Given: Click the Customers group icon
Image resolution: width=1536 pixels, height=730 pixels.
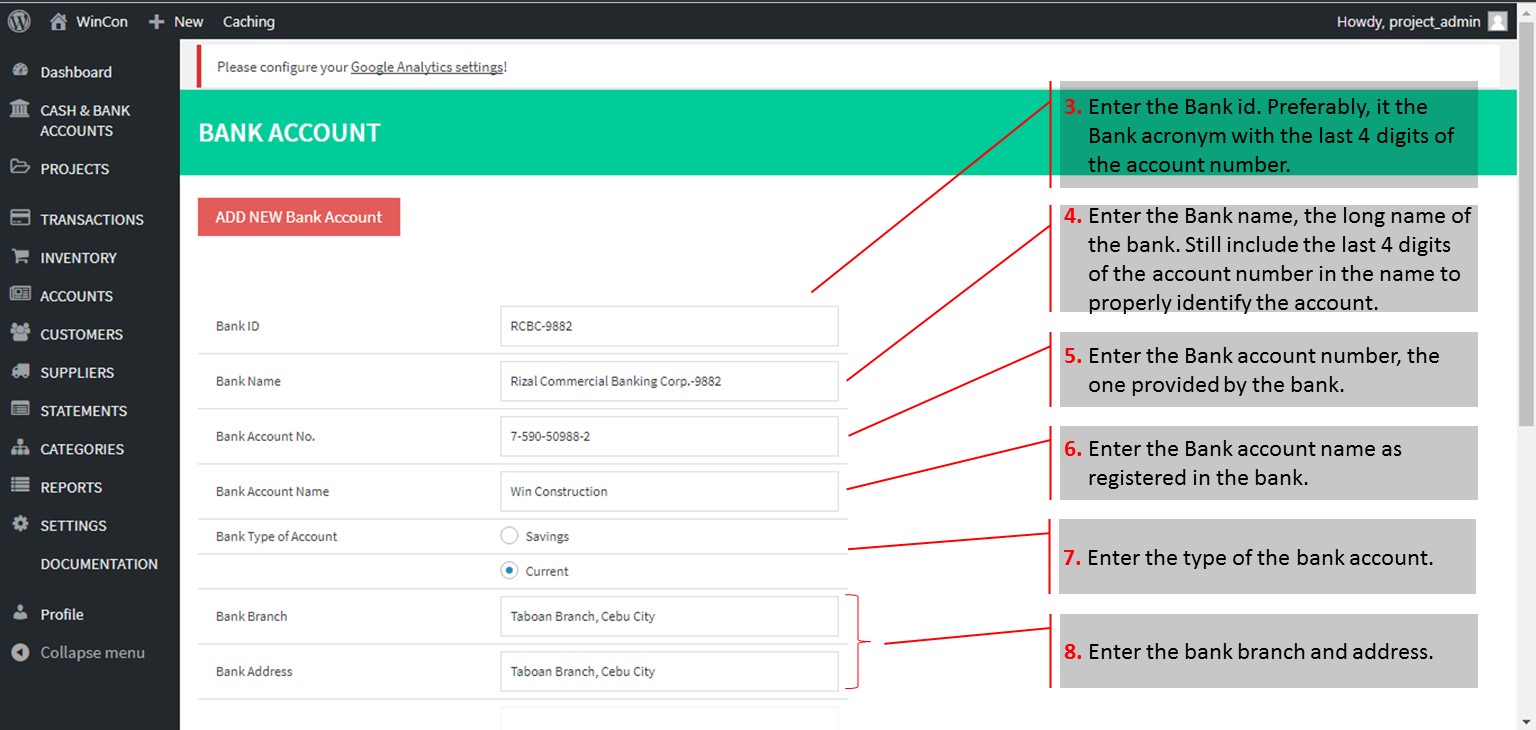Looking at the screenshot, I should [19, 333].
